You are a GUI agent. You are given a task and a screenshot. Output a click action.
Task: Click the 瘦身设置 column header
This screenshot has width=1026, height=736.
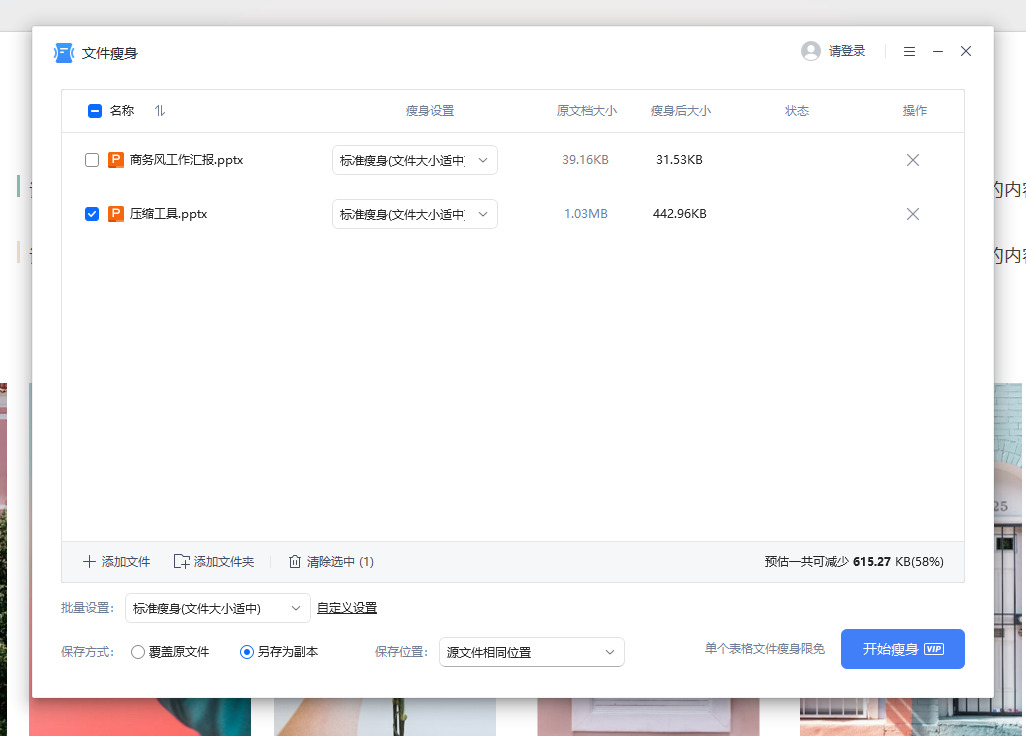coord(430,111)
